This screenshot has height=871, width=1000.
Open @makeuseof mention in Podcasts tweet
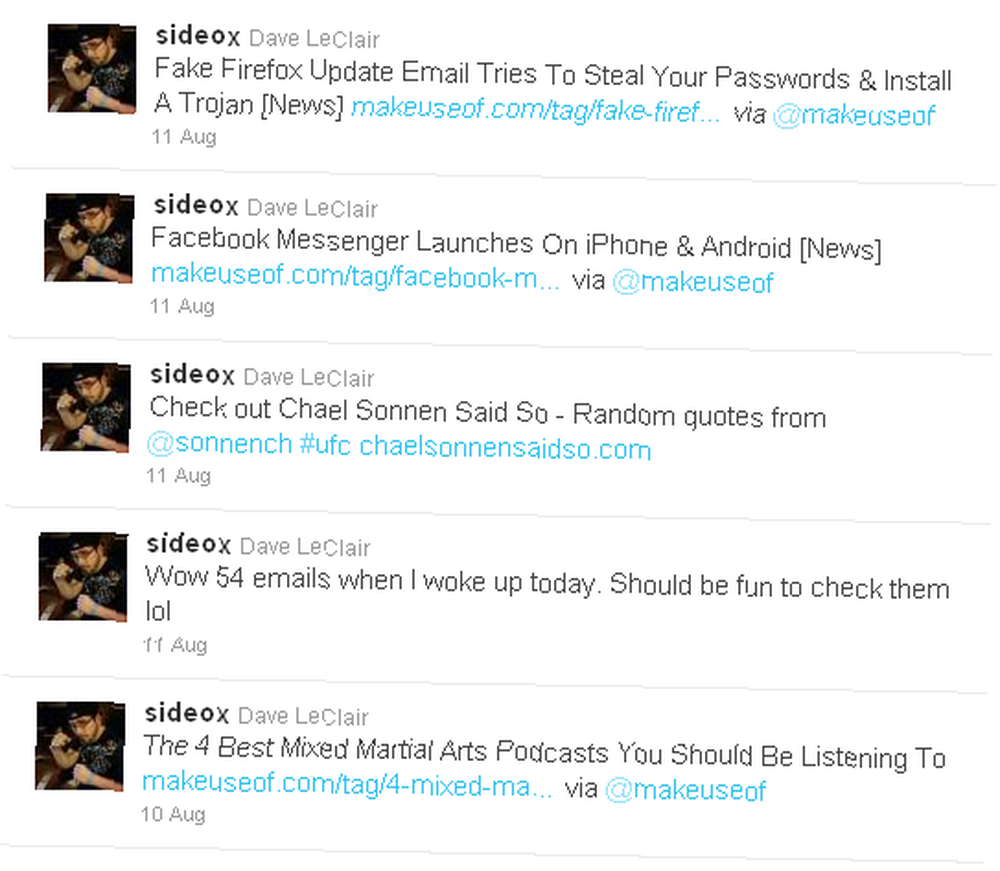(x=685, y=790)
